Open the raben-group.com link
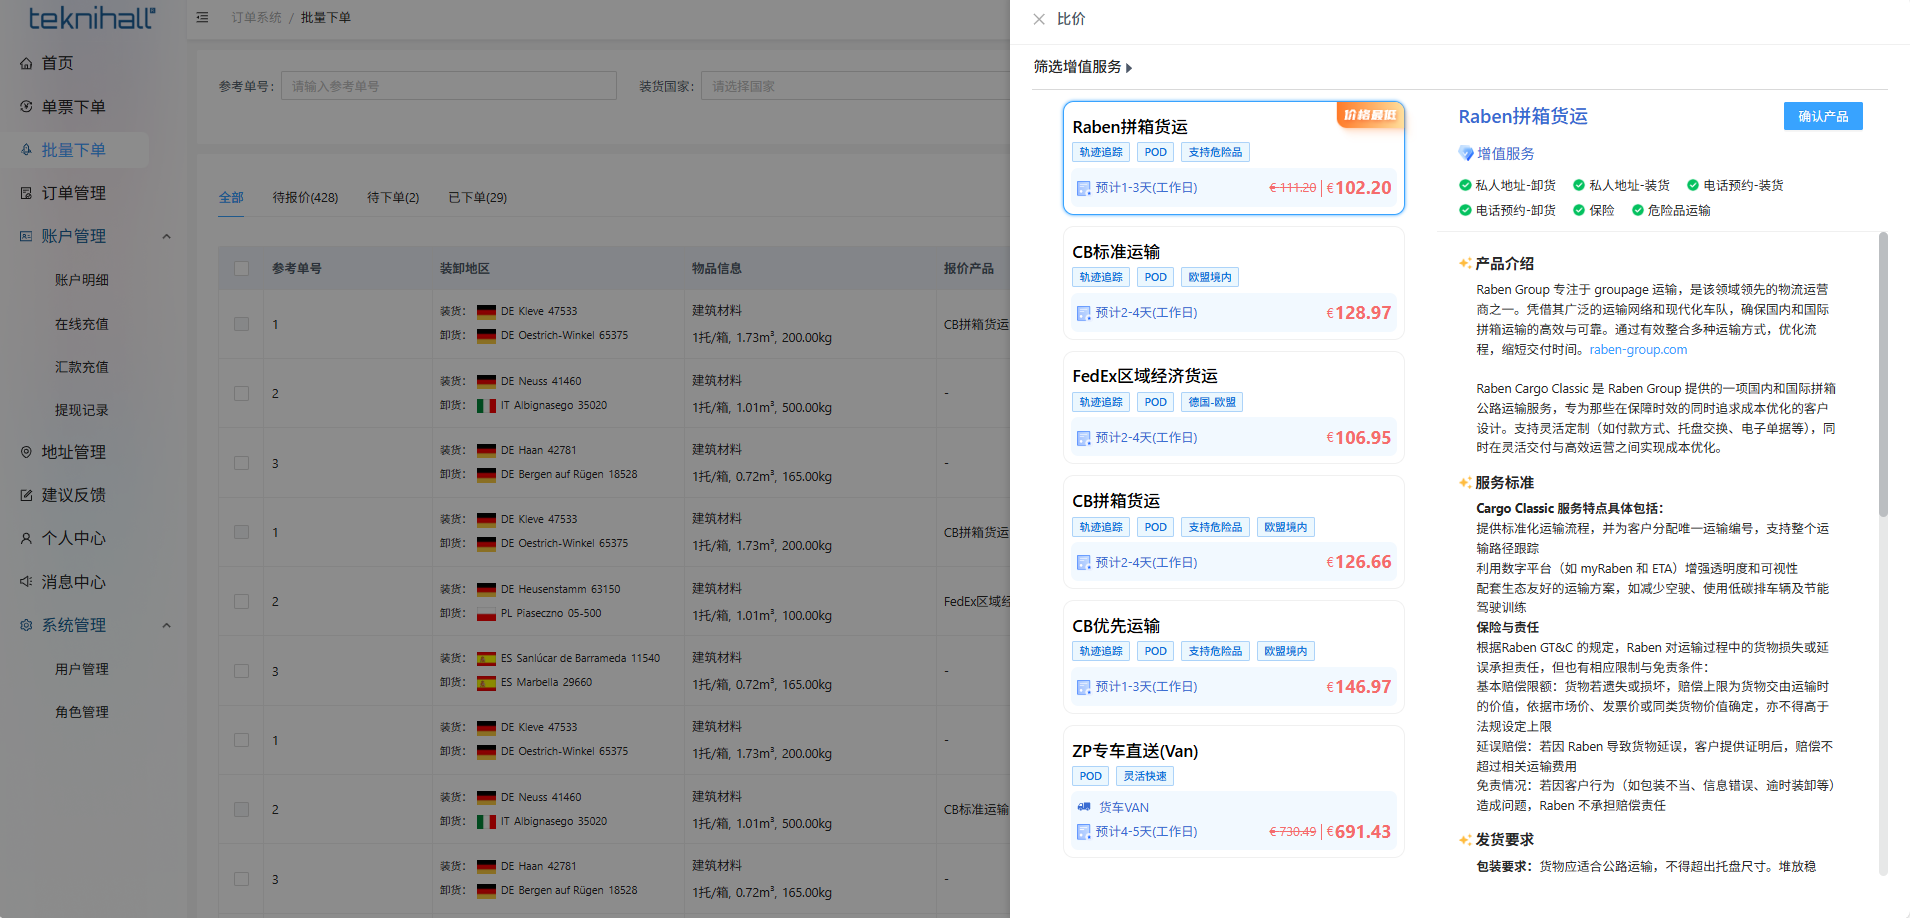Viewport: 1910px width, 918px height. point(1638,349)
